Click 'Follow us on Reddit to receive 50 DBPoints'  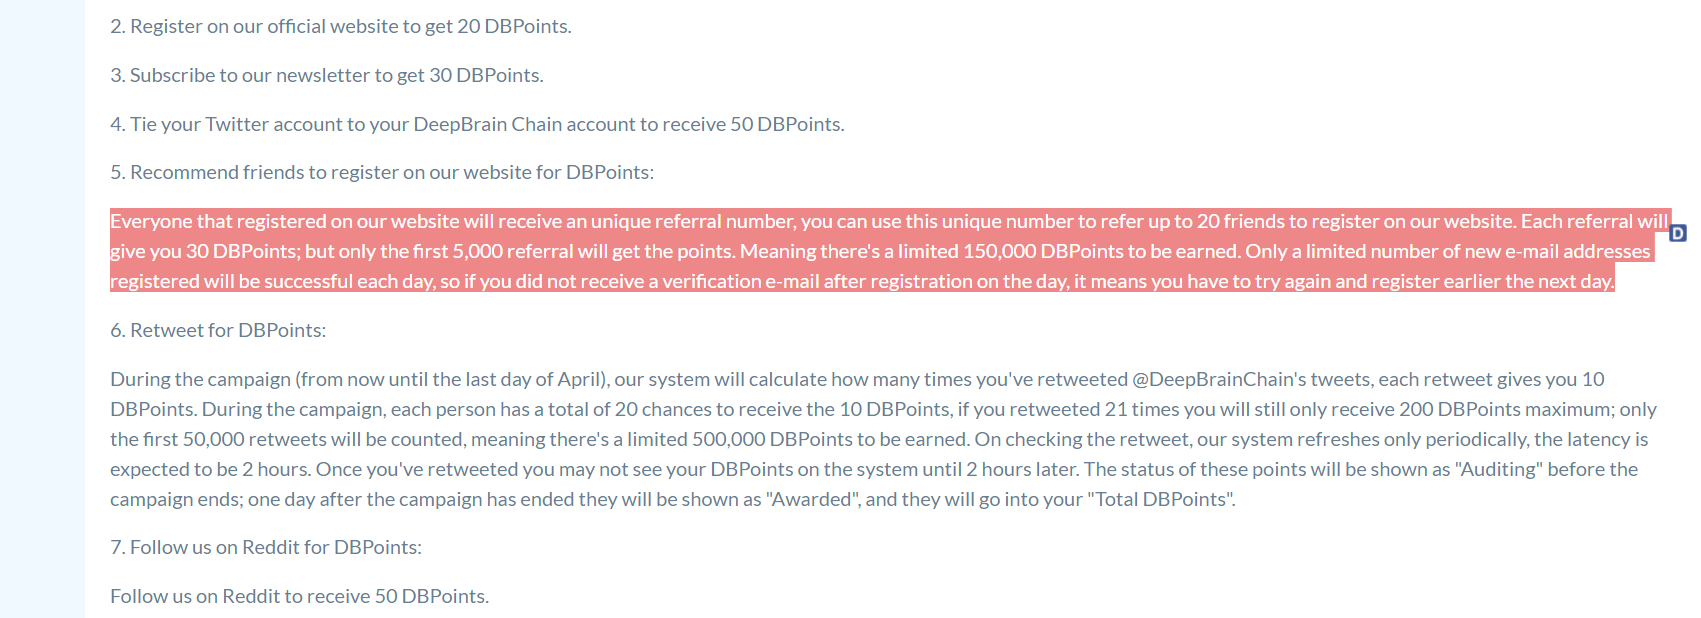tap(299, 597)
